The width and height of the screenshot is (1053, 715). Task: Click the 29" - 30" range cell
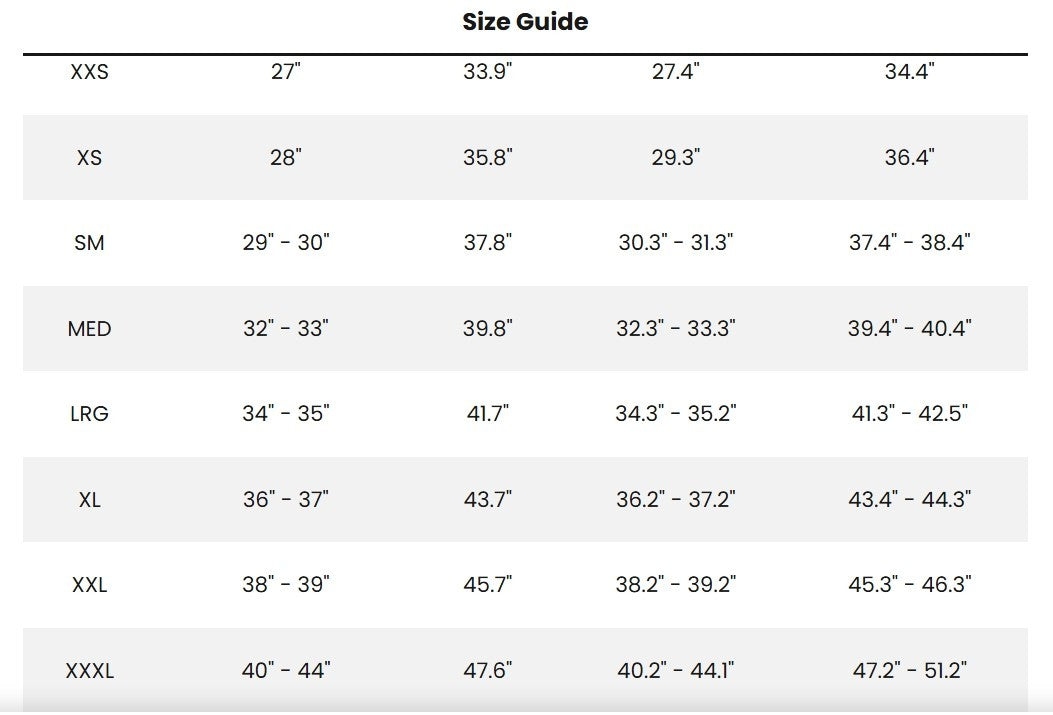pos(286,243)
